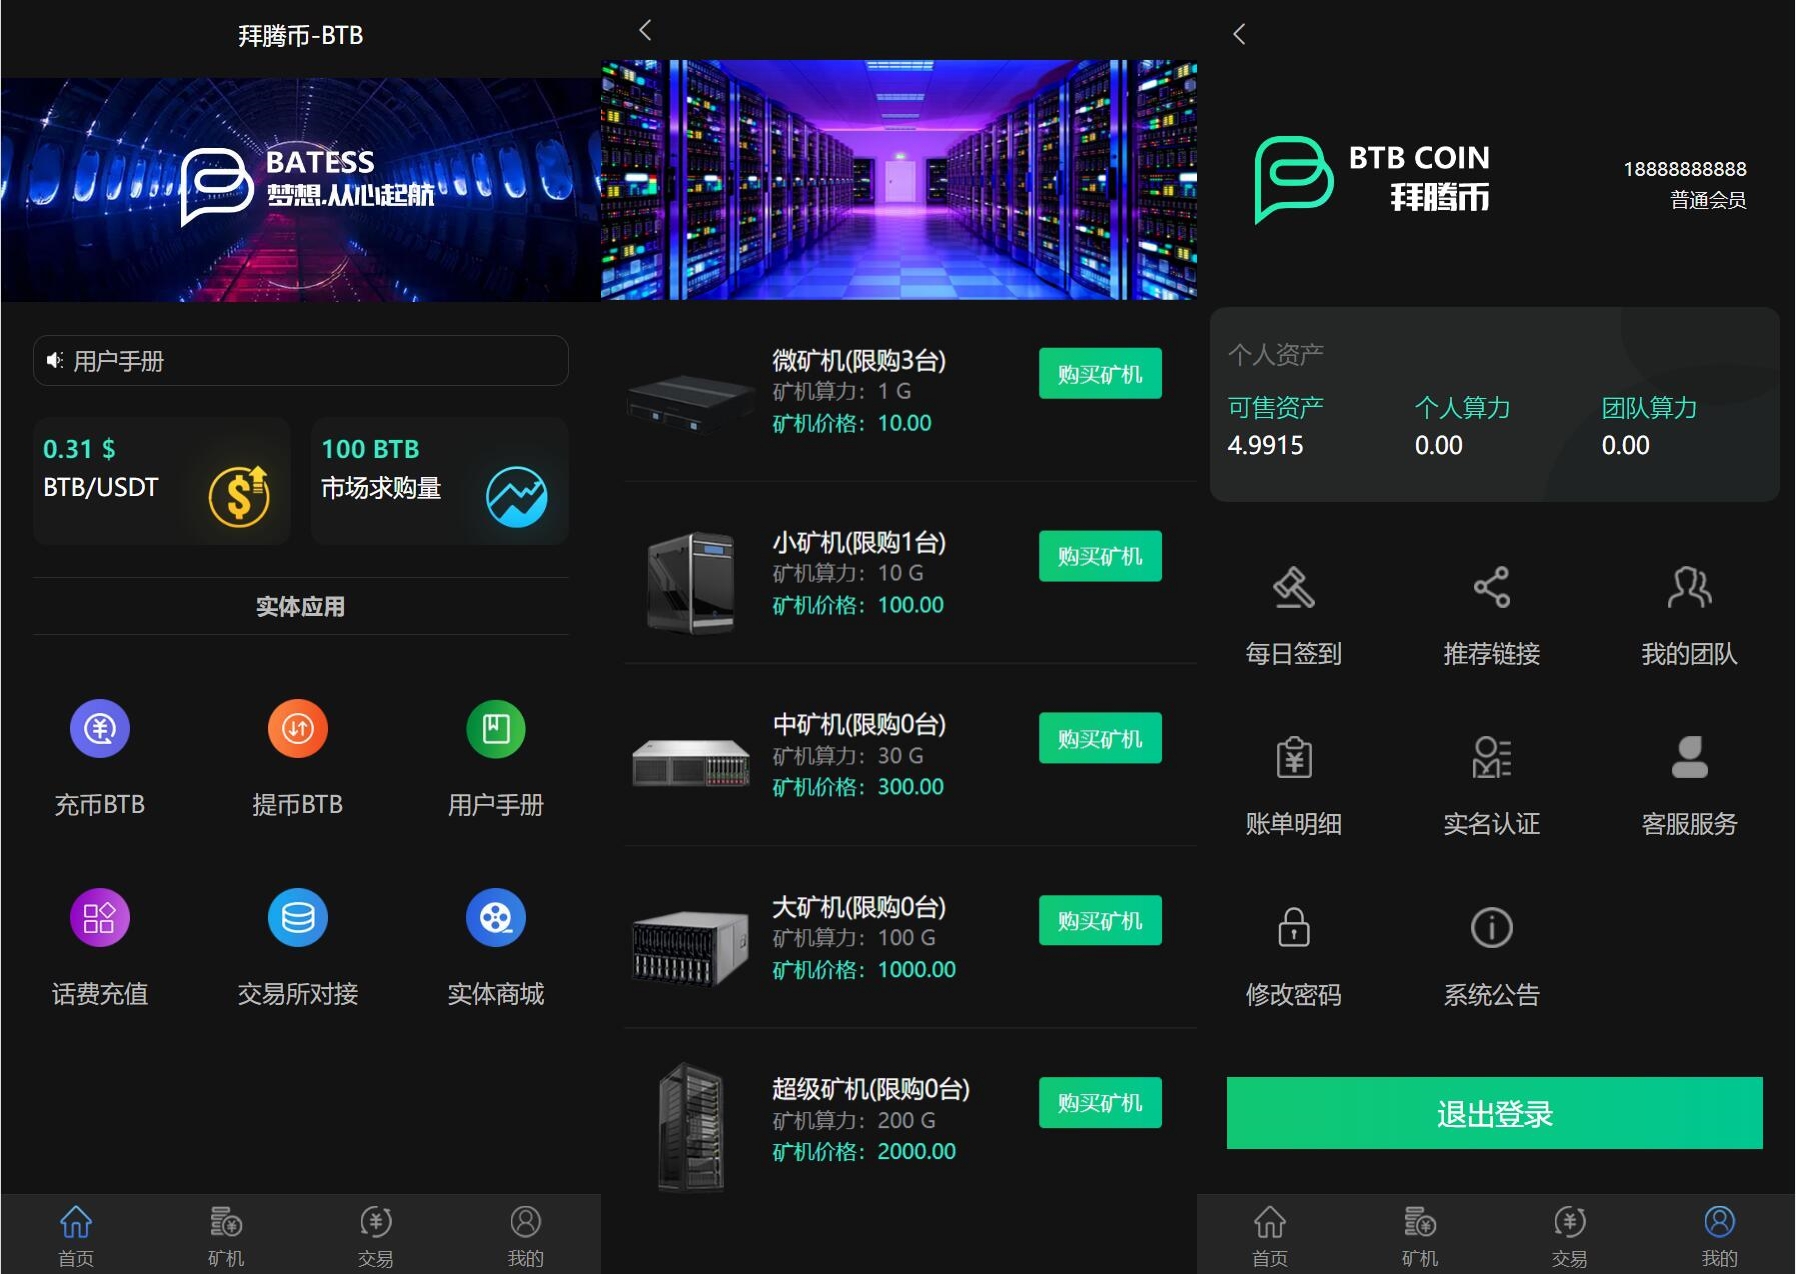Image resolution: width=1796 pixels, height=1274 pixels.
Task: Click the phone number 18888888888
Action: (x=1685, y=169)
